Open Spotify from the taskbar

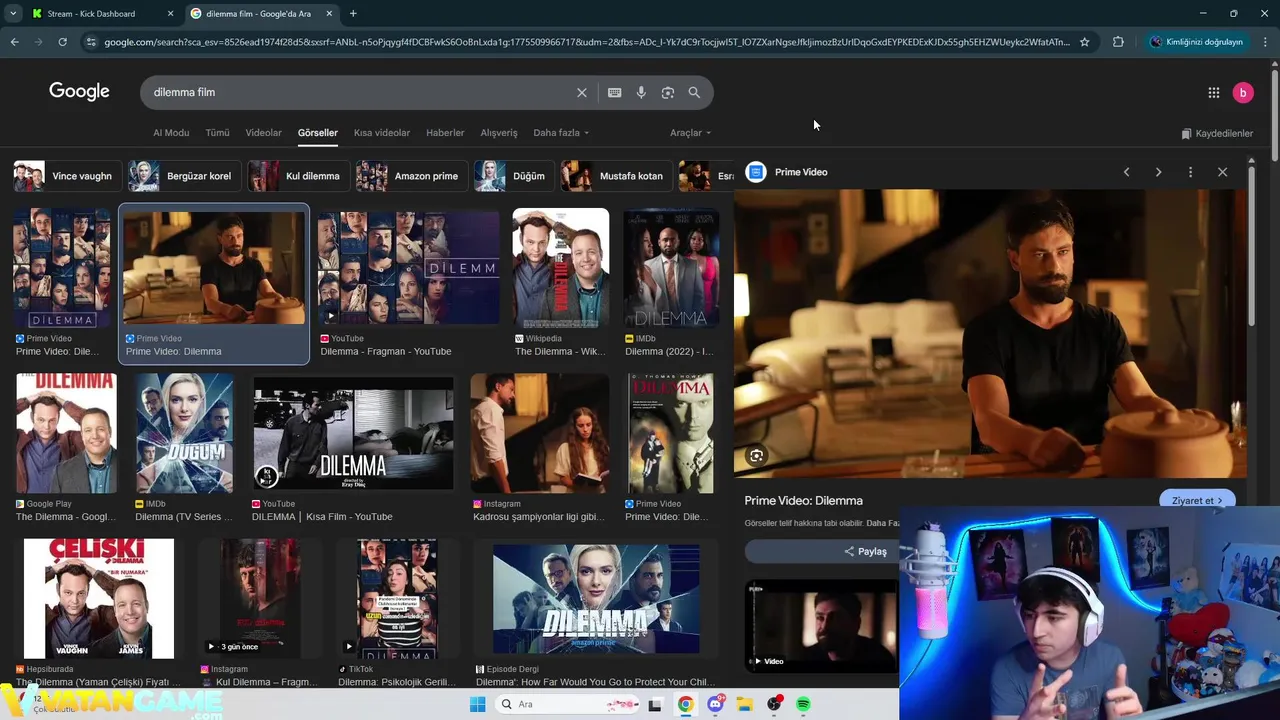pos(803,704)
